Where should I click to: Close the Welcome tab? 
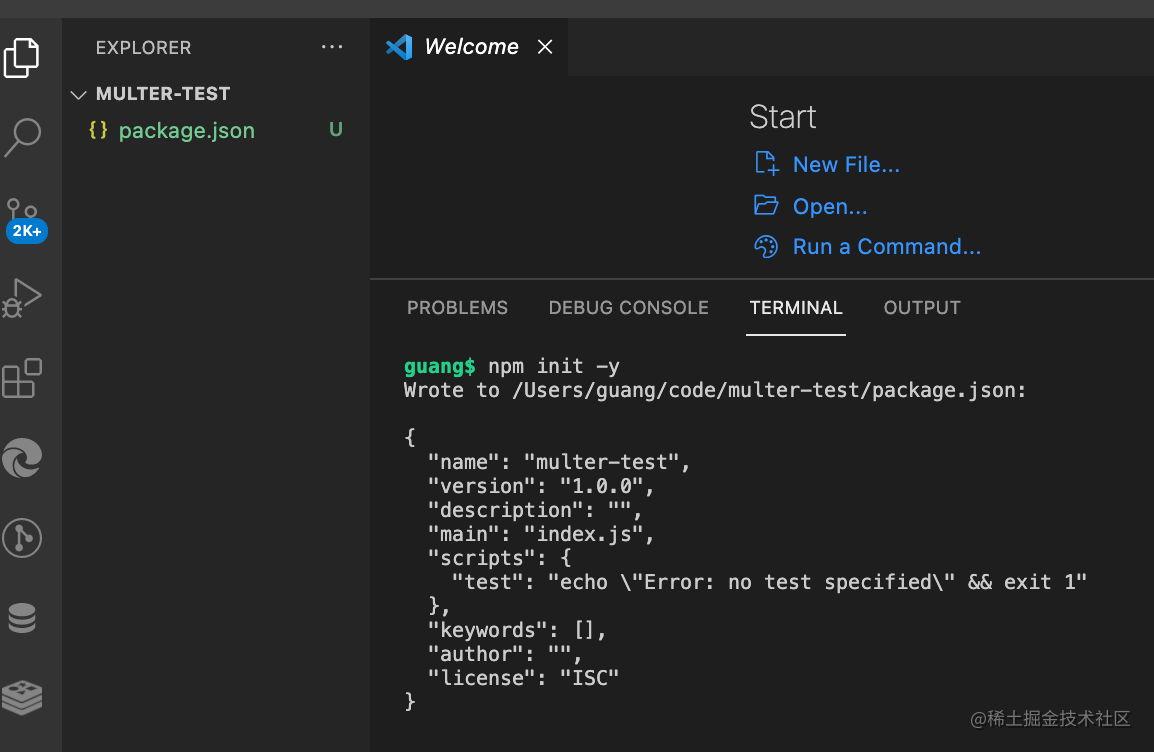pos(545,47)
